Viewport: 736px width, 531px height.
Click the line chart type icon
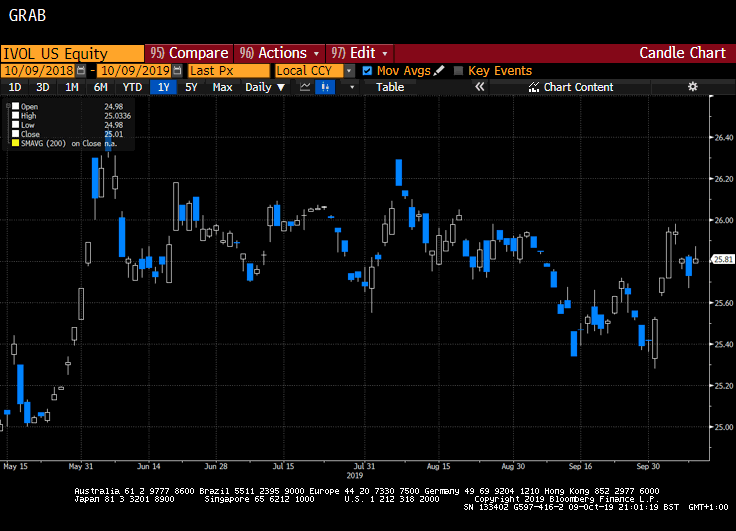click(x=303, y=87)
